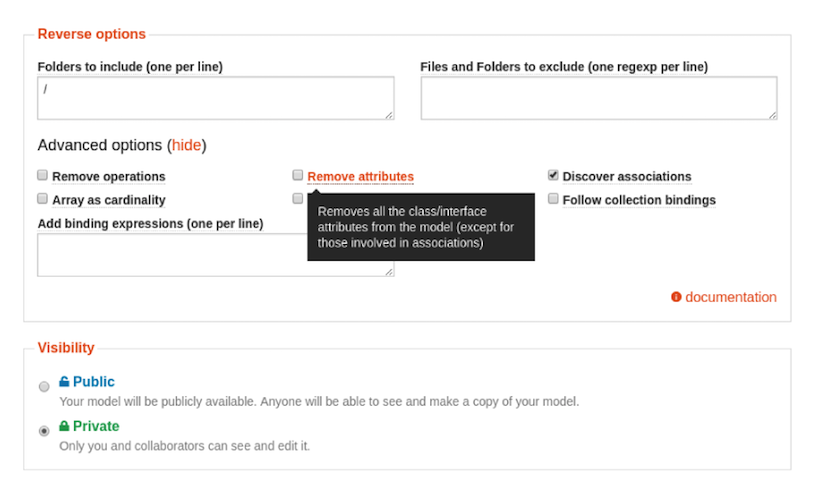Click inside Folders to include text area
Image resolution: width=813 pixels, height=500 pixels.
tap(216, 98)
